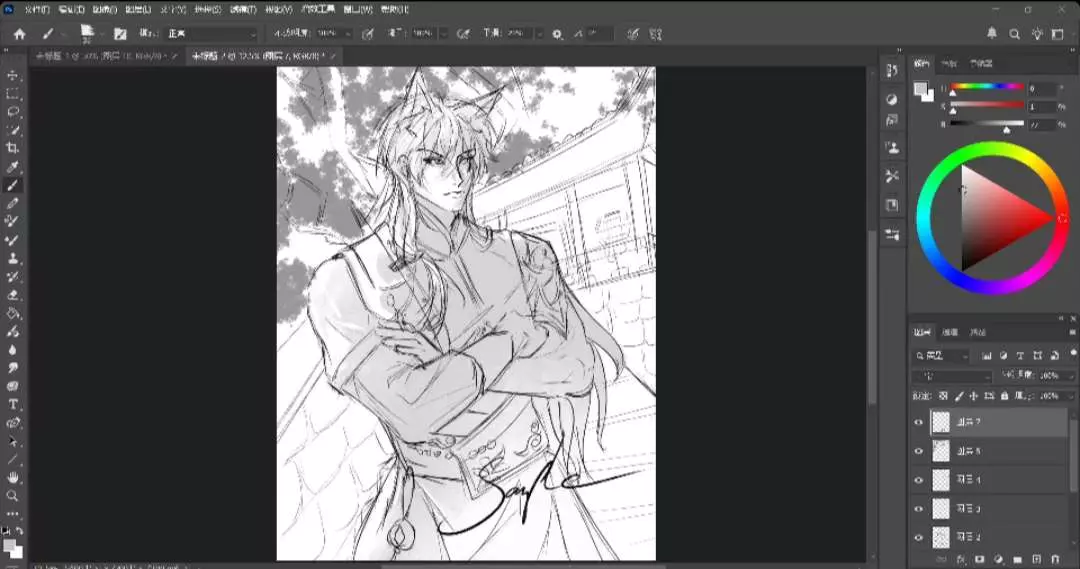
Task: Select the Zoom tool in toolbar
Action: [13, 495]
